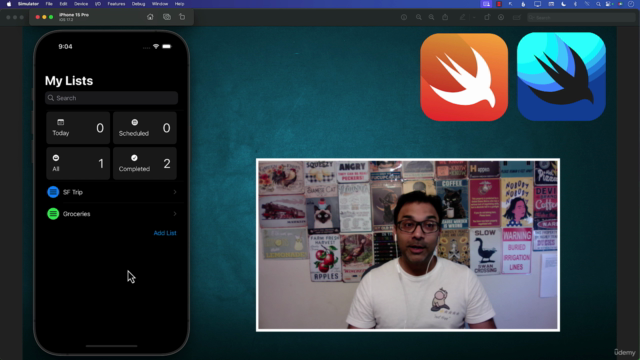Click the My Lists title
The width and height of the screenshot is (640, 360).
point(69,81)
